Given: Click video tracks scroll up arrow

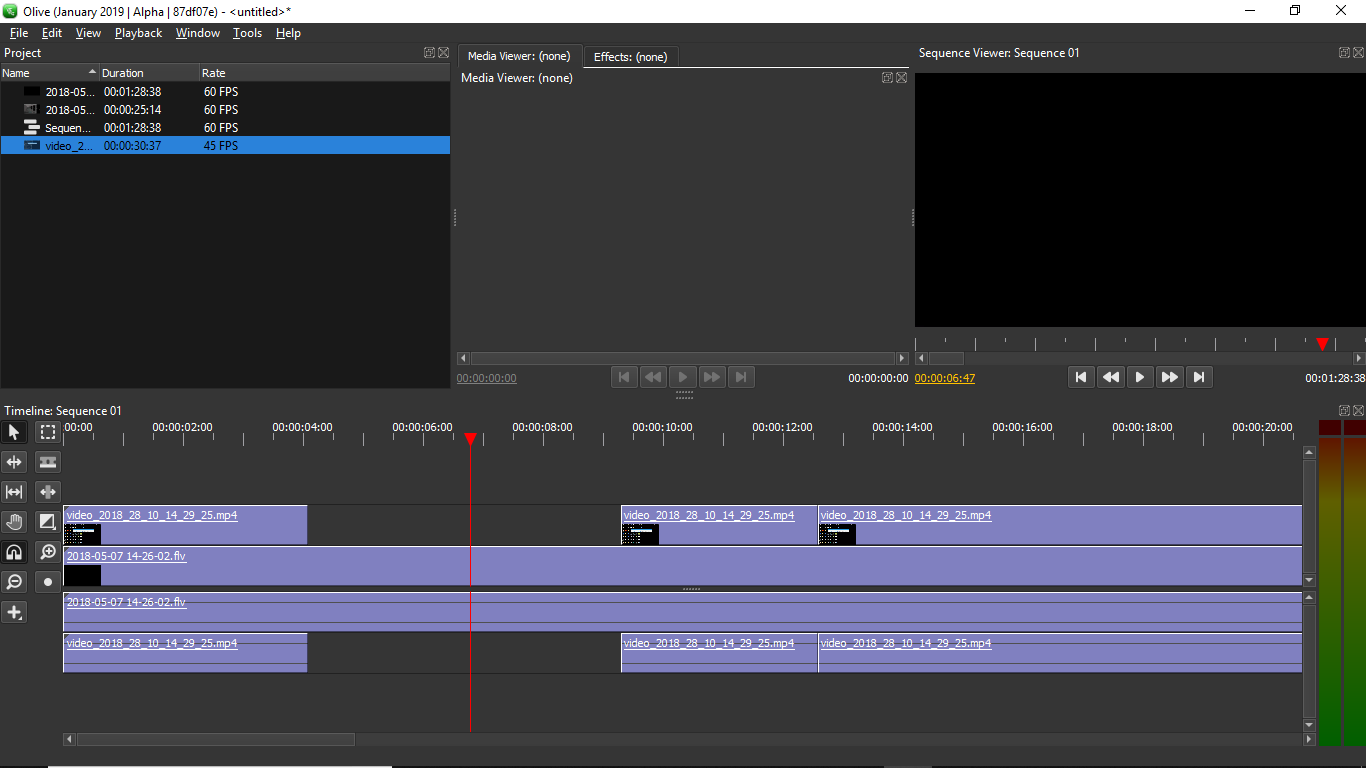Looking at the screenshot, I should pyautogui.click(x=1309, y=452).
